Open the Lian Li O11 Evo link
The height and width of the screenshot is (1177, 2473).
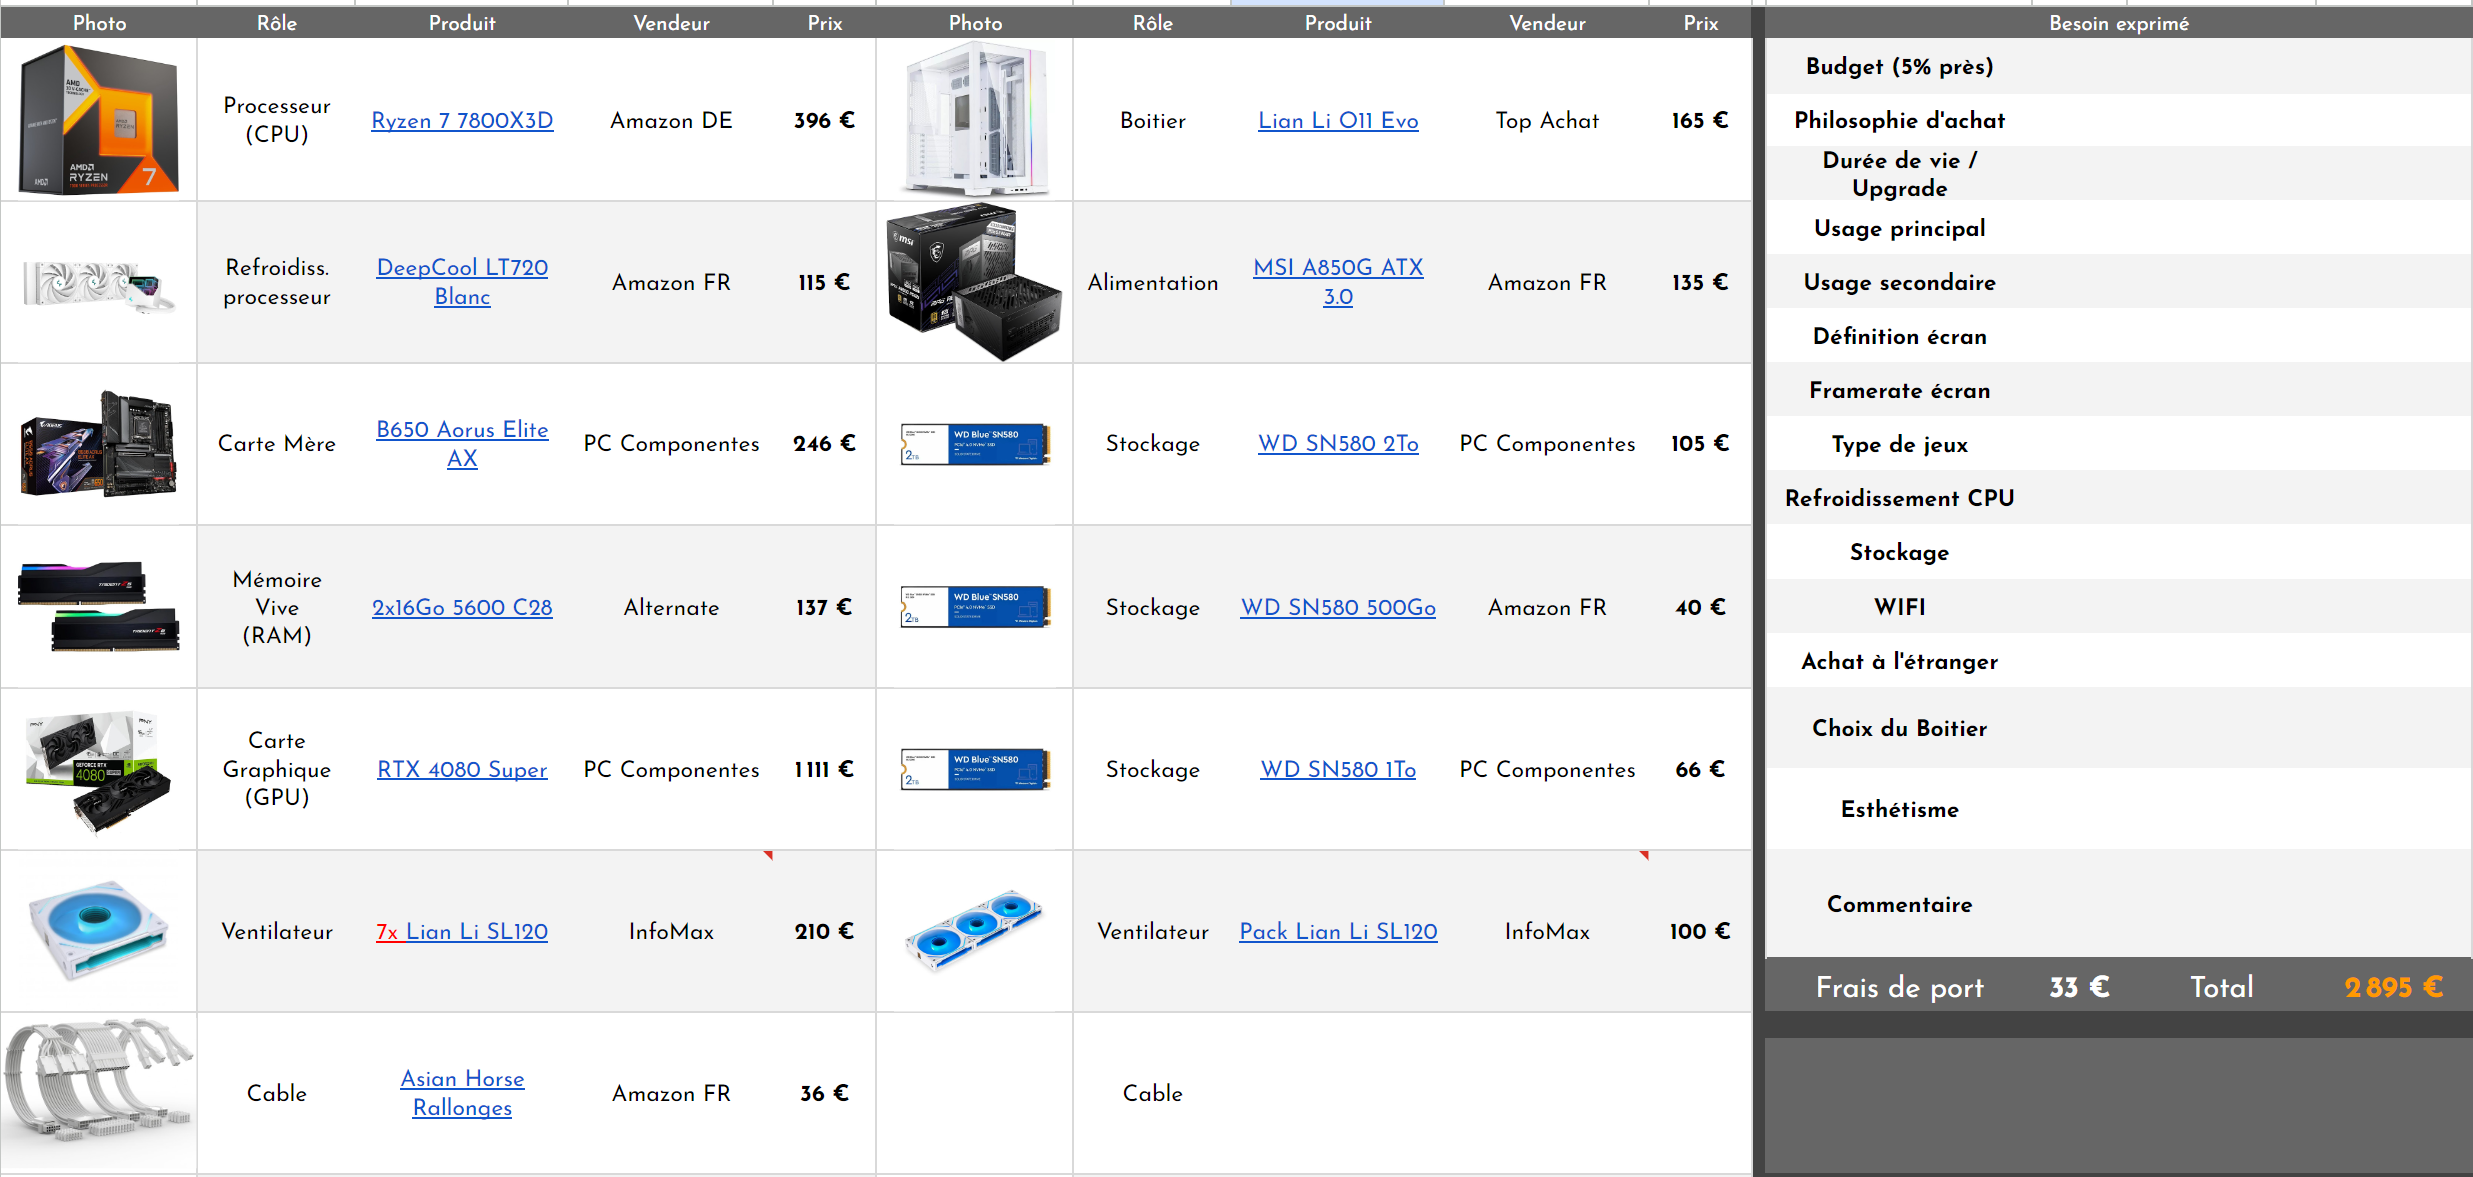click(x=1337, y=121)
